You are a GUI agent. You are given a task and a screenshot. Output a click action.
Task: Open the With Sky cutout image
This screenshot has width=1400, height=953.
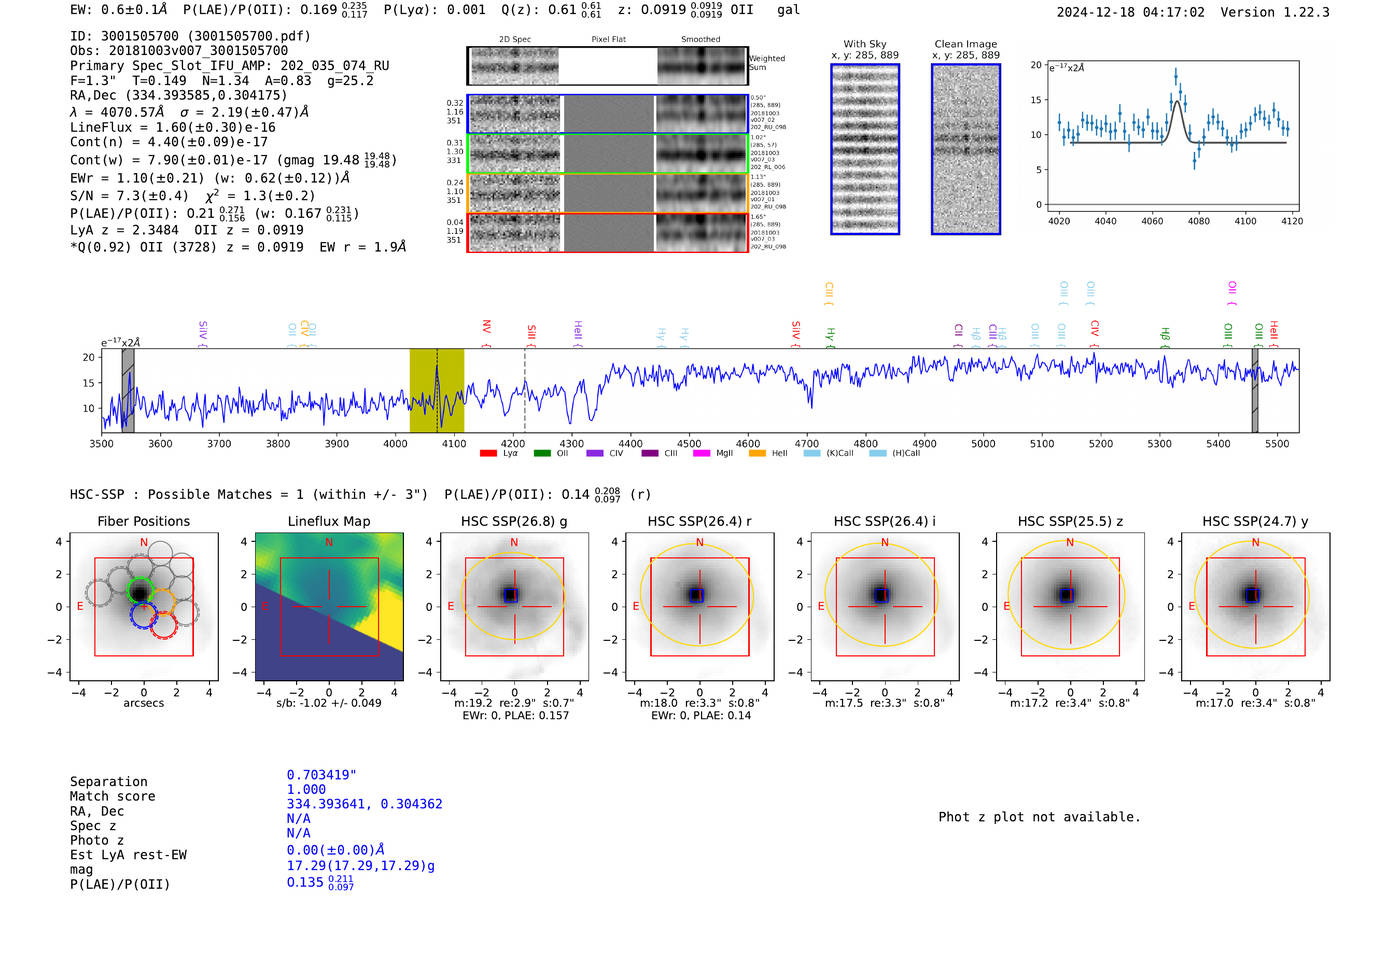point(865,149)
